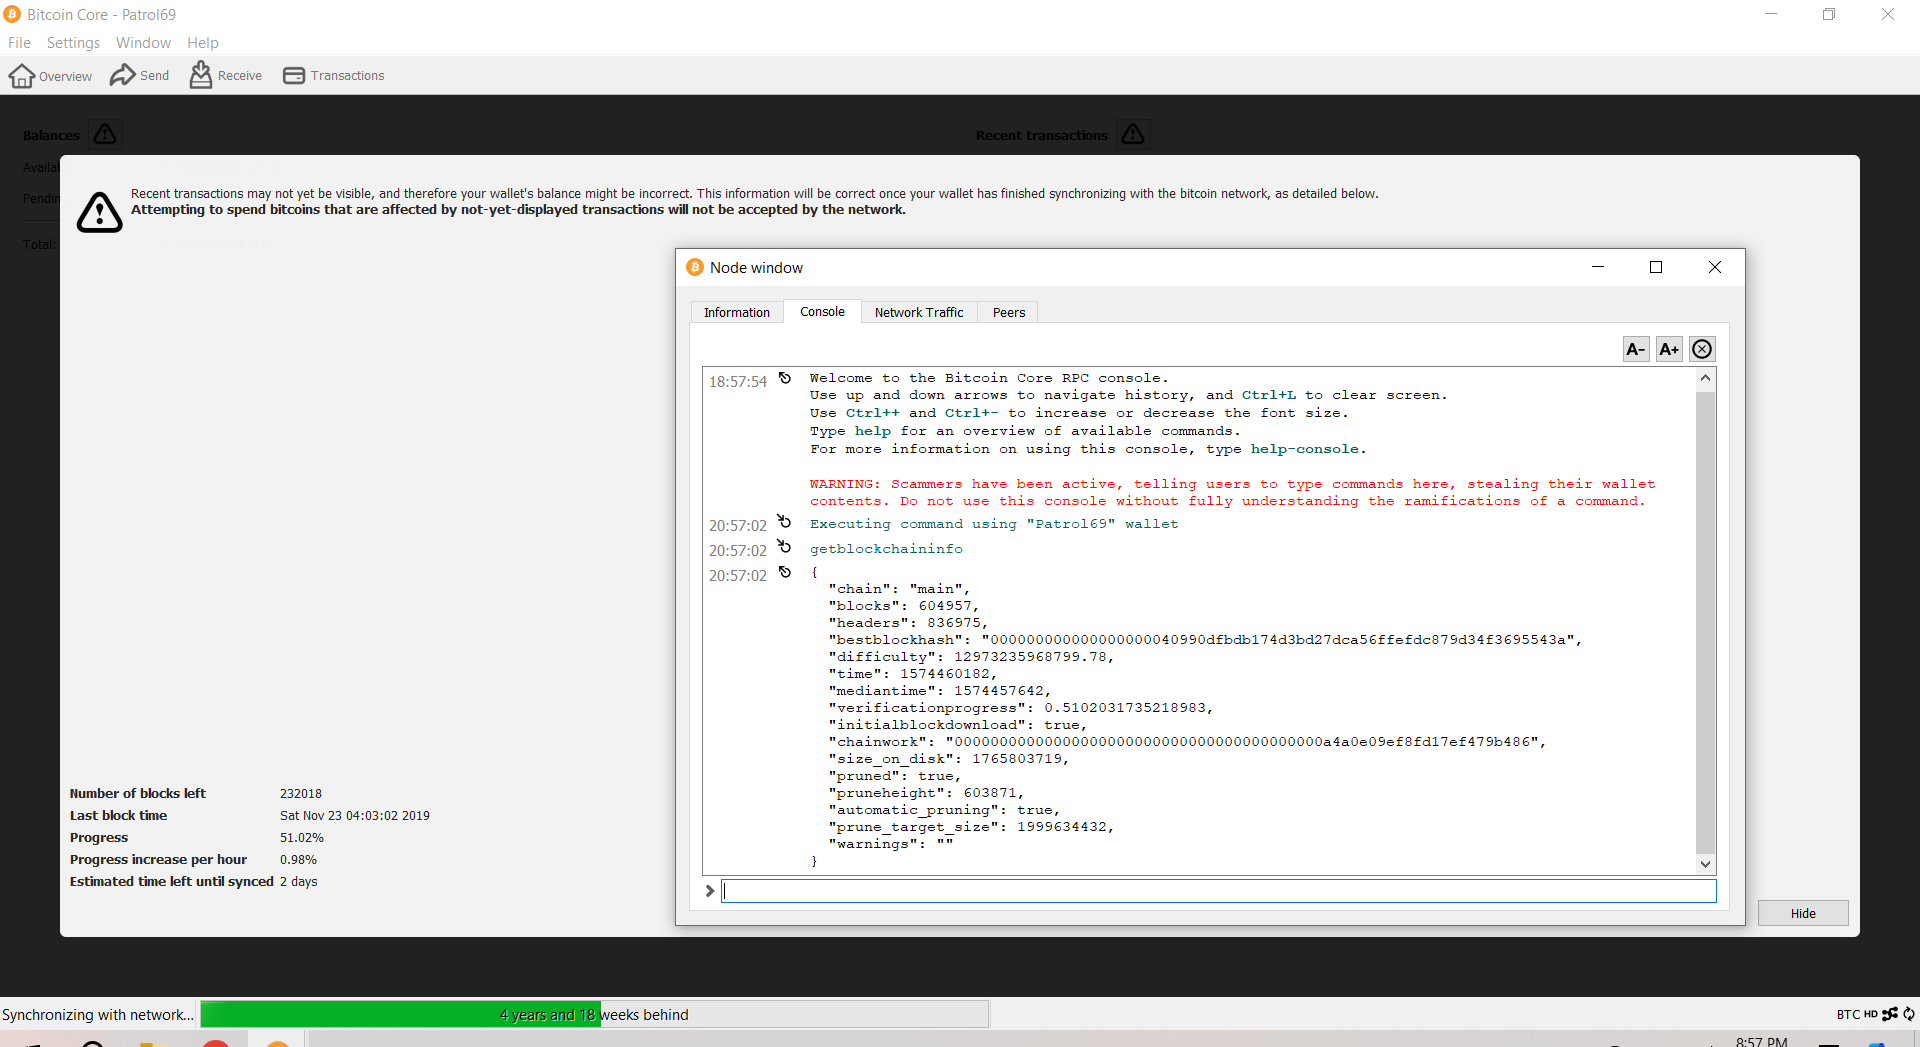Click the sync spinner status icon

pyautogui.click(x=1909, y=1014)
